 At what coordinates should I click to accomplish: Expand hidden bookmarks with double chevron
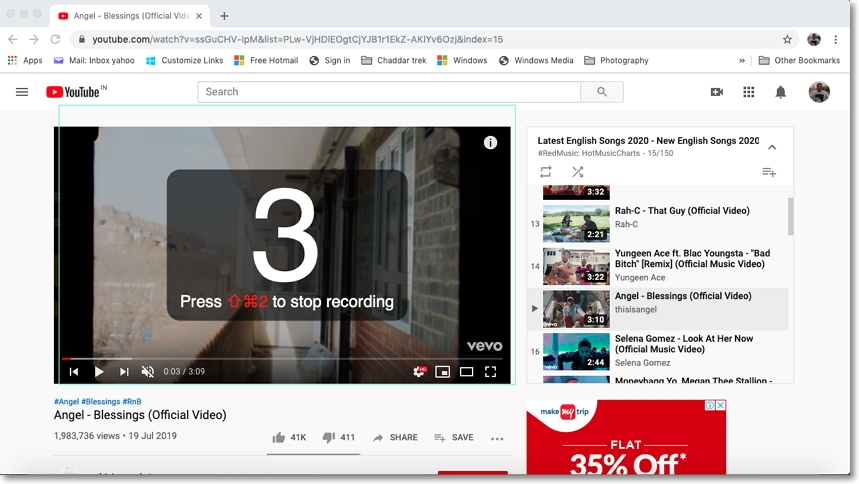(x=742, y=60)
